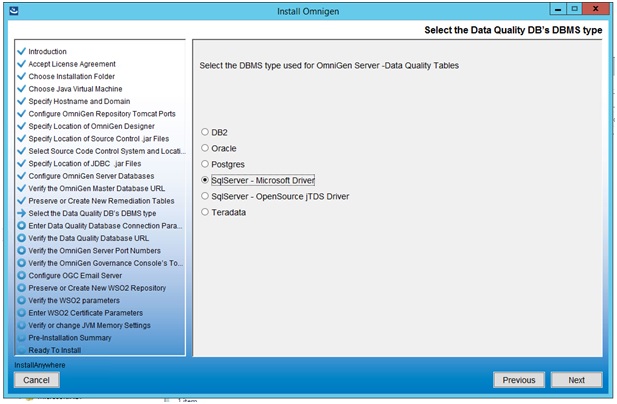Click the 'InstallAnywhere' label
This screenshot has height=404, width=617.
point(40,365)
